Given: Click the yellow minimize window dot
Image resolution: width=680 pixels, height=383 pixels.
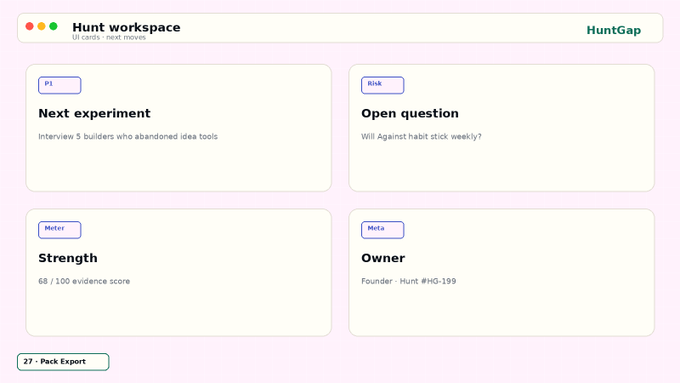Looking at the screenshot, I should [42, 26].
